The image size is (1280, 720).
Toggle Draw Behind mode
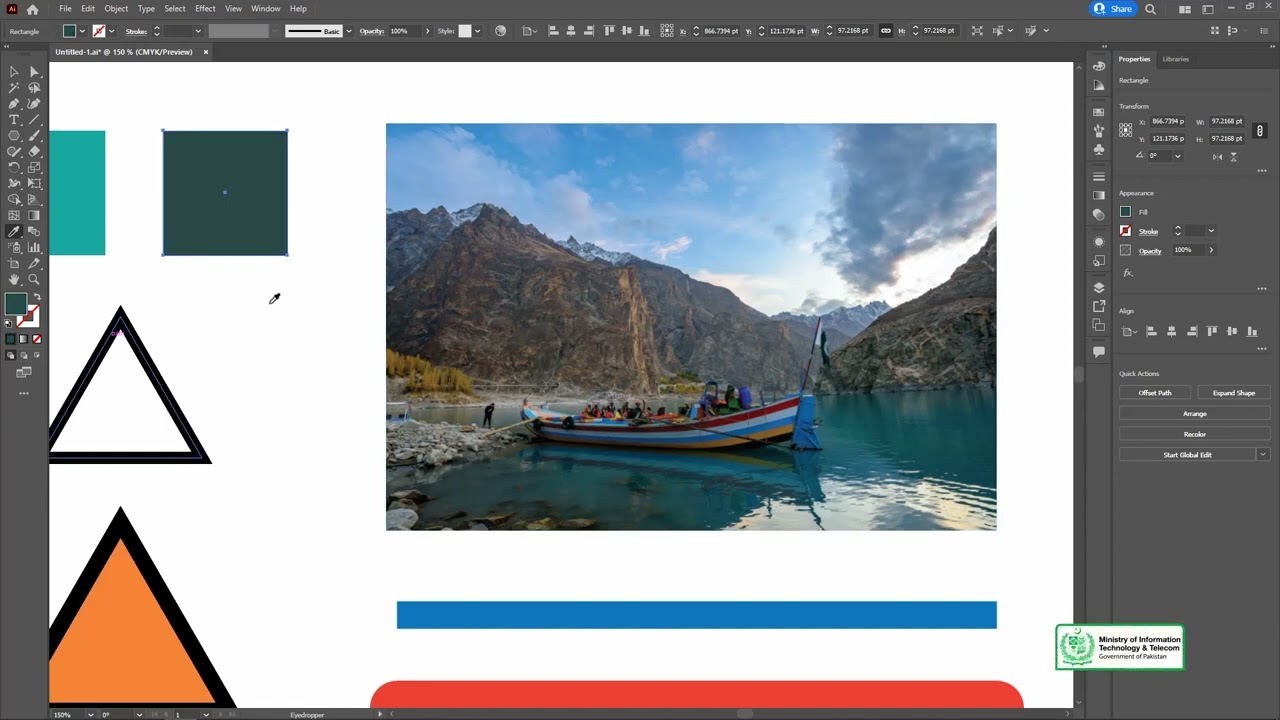[x=24, y=355]
